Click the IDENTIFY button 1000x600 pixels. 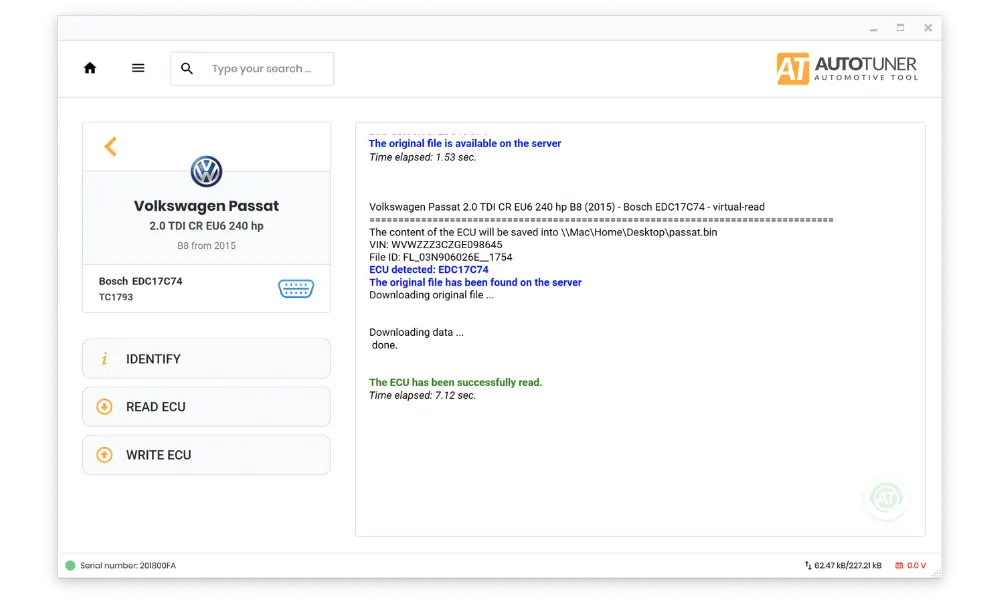pos(206,359)
